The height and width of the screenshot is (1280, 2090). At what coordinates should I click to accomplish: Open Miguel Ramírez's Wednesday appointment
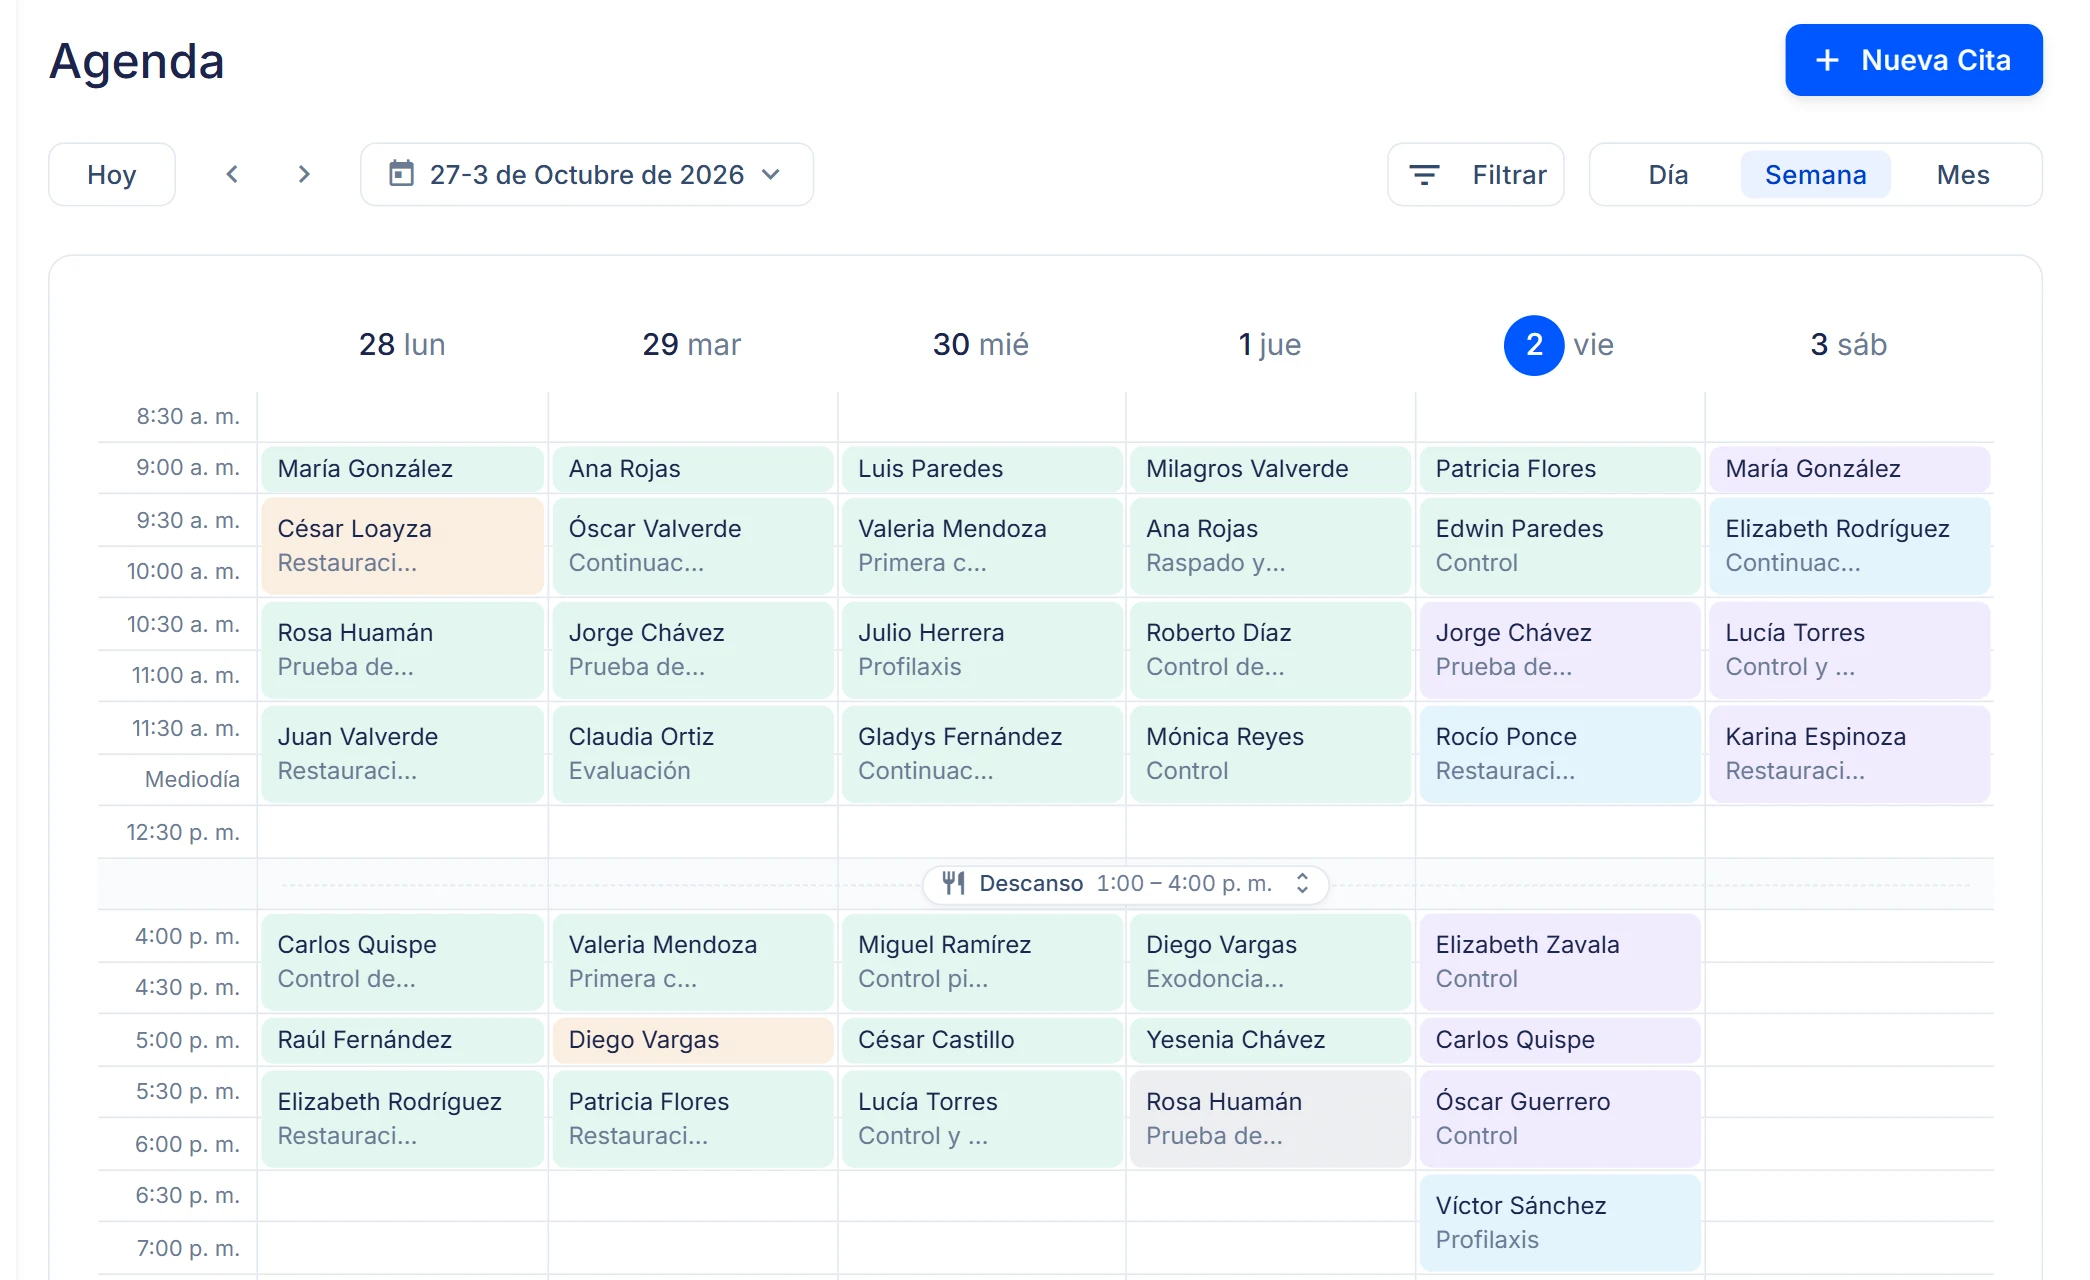point(982,962)
